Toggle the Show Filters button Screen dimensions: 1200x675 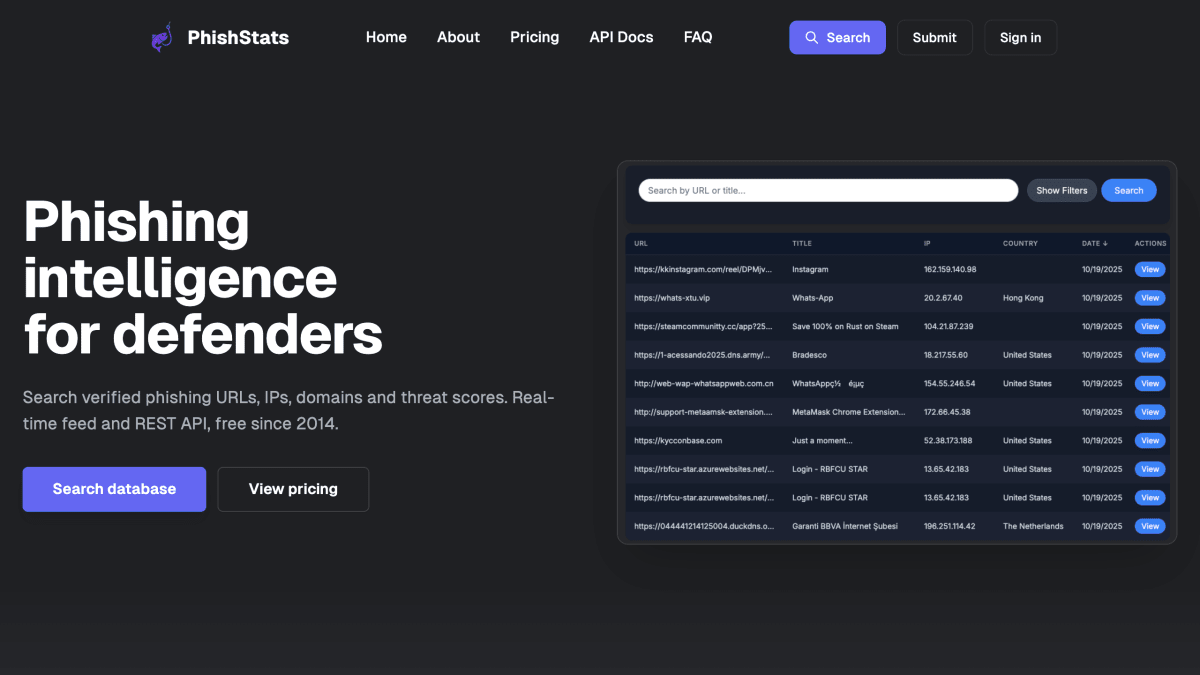click(x=1062, y=190)
